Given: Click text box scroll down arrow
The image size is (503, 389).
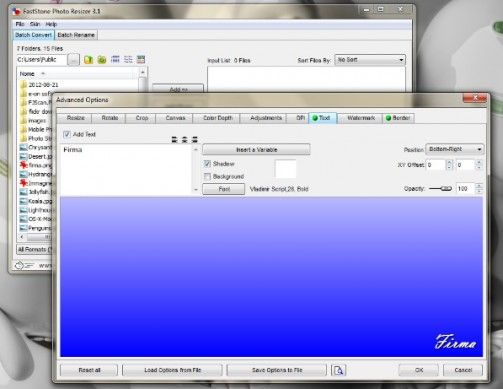Looking at the screenshot, I should point(196,190).
